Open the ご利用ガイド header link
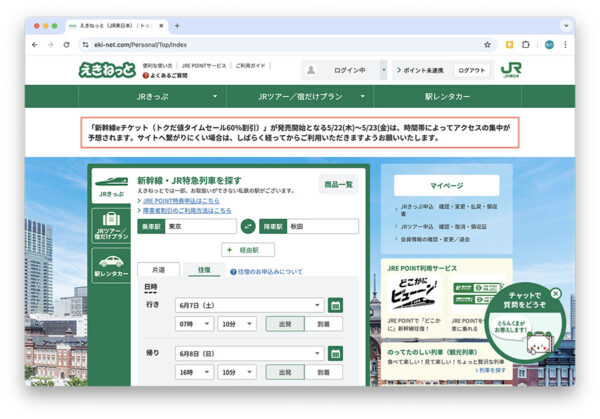The height and width of the screenshot is (419, 600). (250, 65)
